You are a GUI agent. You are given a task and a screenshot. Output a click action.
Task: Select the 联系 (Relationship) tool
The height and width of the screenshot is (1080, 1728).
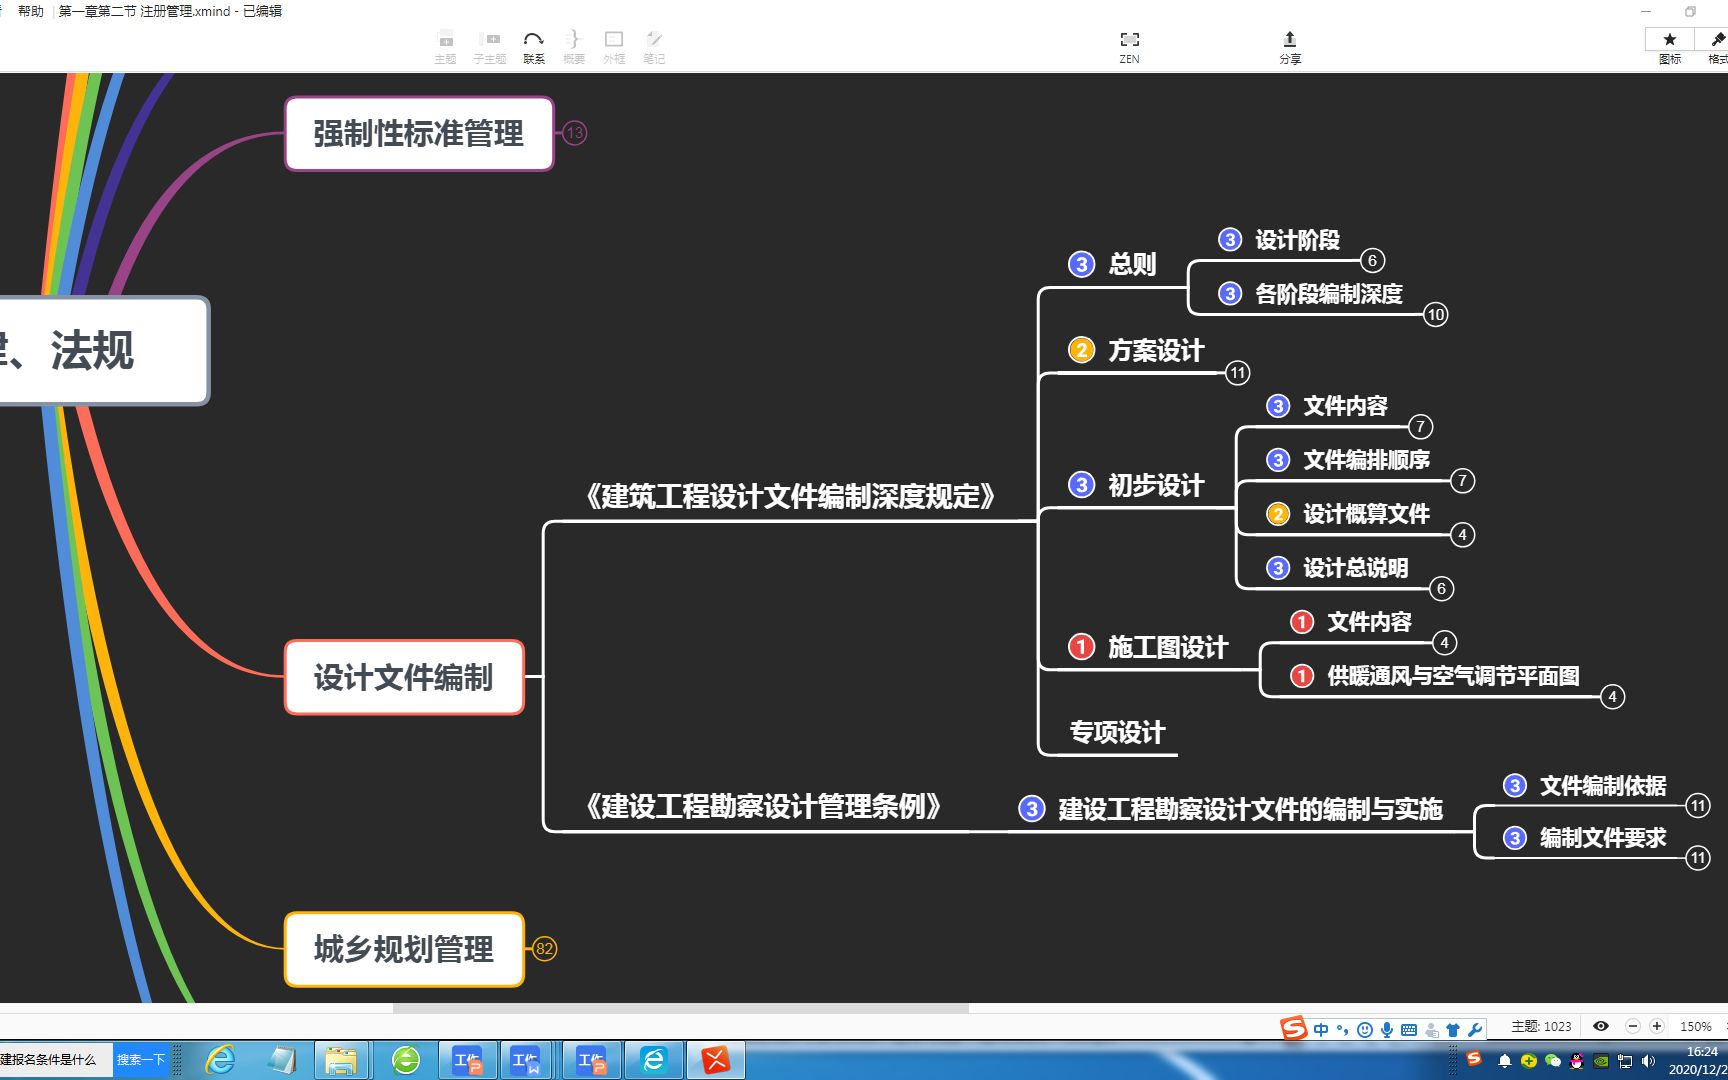[x=534, y=46]
